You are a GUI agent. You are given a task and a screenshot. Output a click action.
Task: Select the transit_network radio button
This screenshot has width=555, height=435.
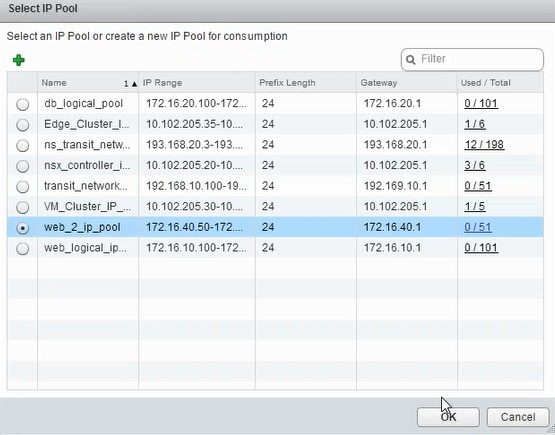pyautogui.click(x=23, y=187)
